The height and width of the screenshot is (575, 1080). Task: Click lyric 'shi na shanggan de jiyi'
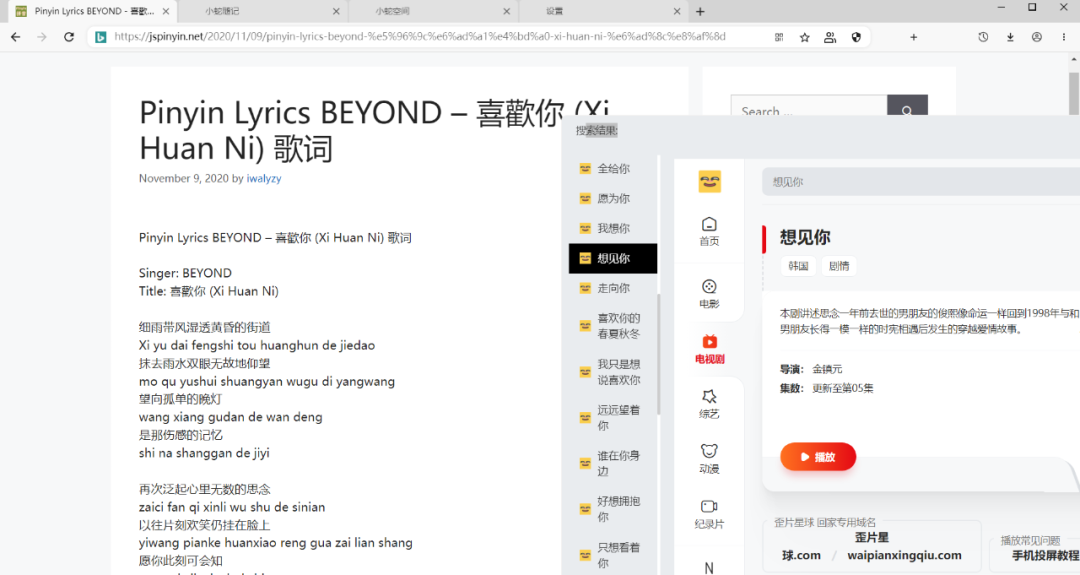point(204,453)
